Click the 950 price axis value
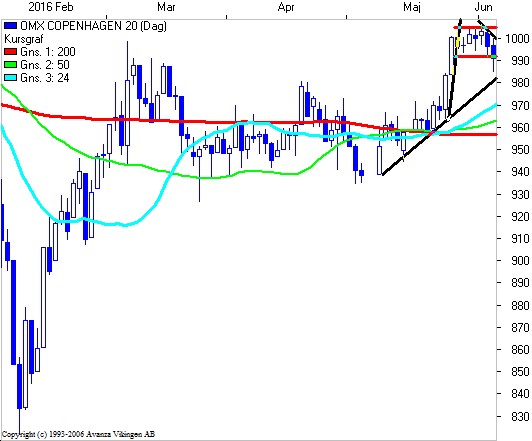This screenshot has height=441, width=532. pos(520,150)
